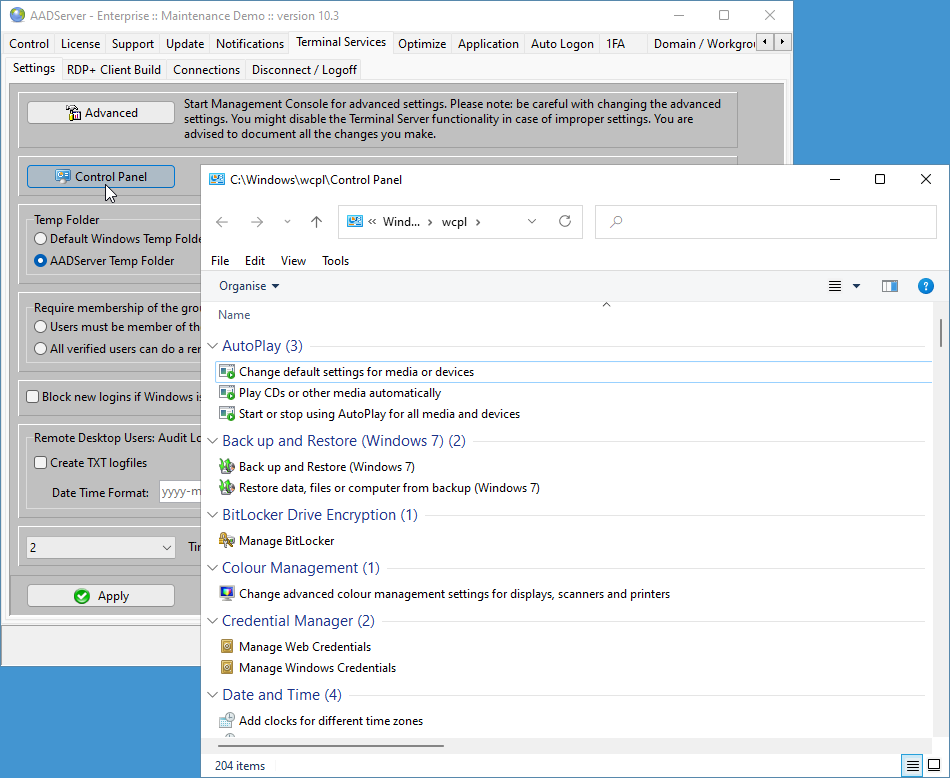The image size is (950, 778).
Task: Open the Organise dropdown menu
Action: (249, 286)
